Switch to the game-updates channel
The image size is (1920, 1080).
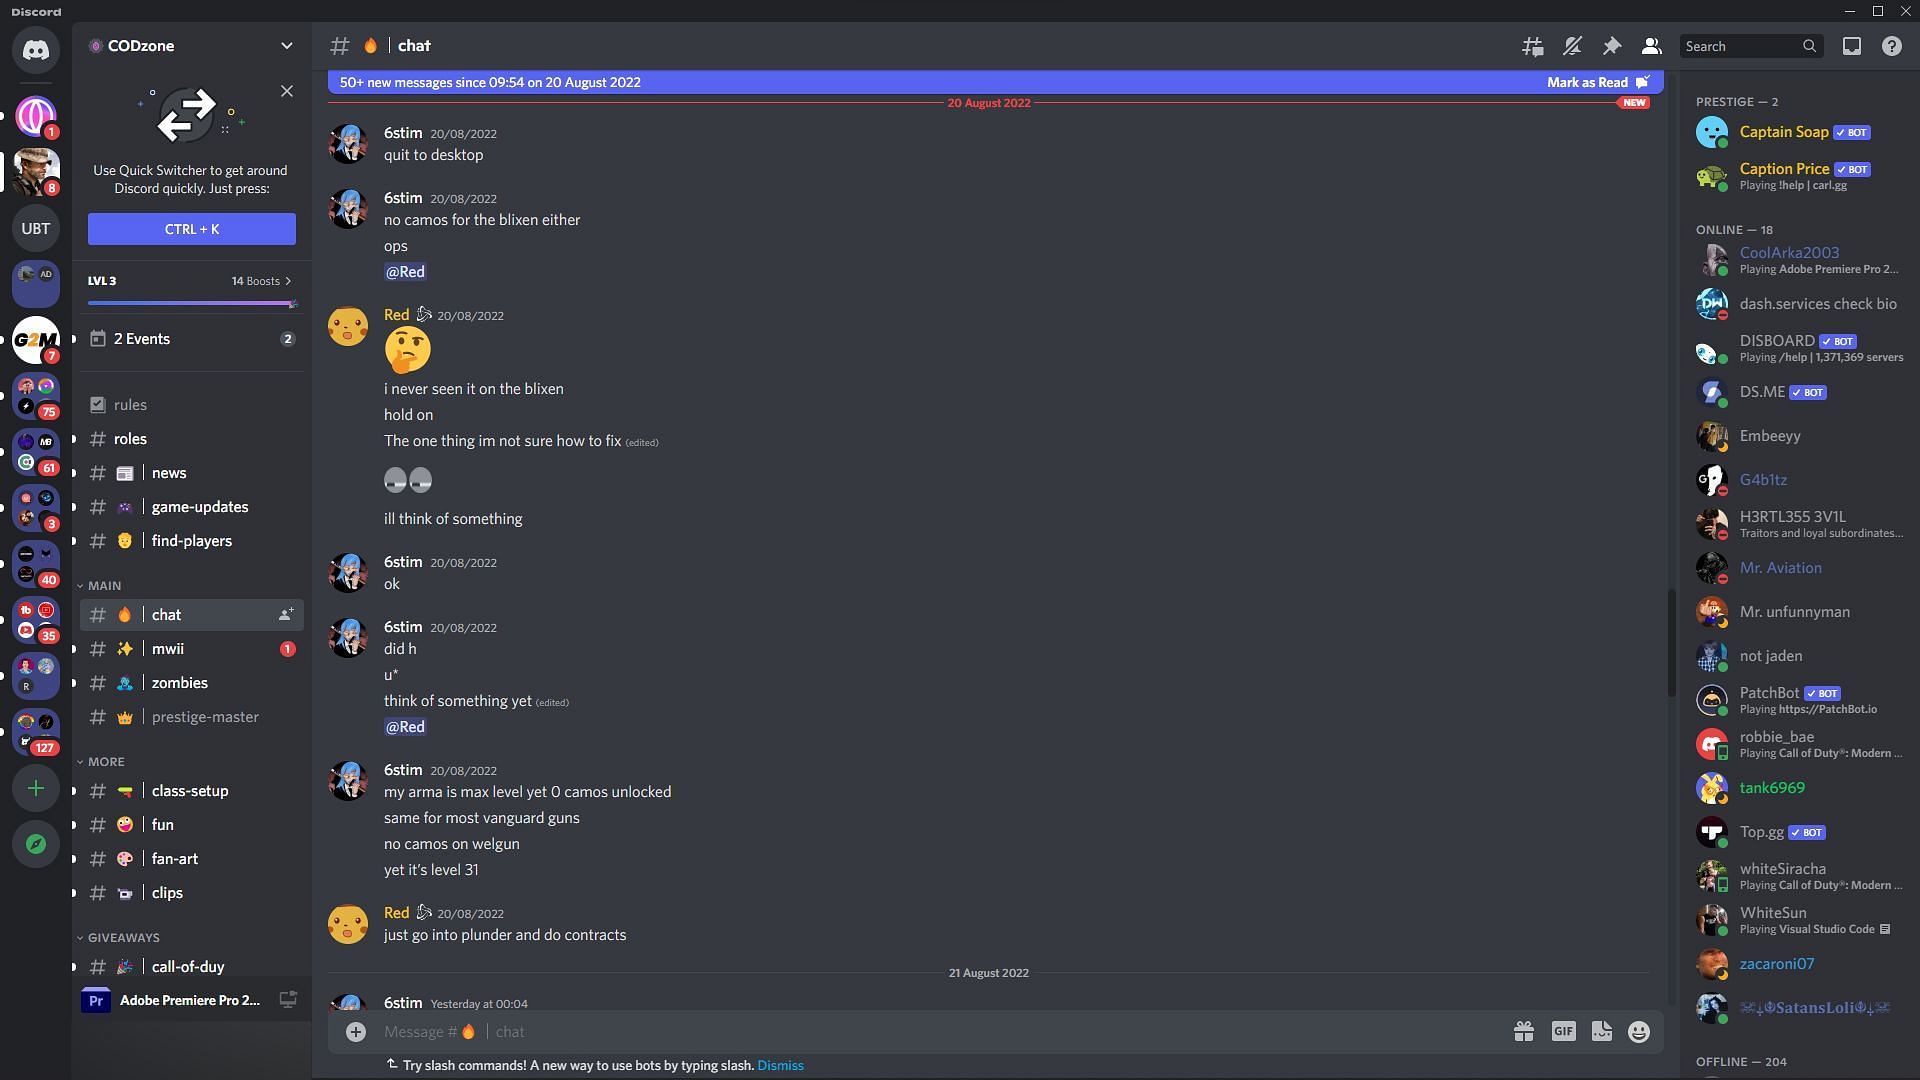coord(199,506)
